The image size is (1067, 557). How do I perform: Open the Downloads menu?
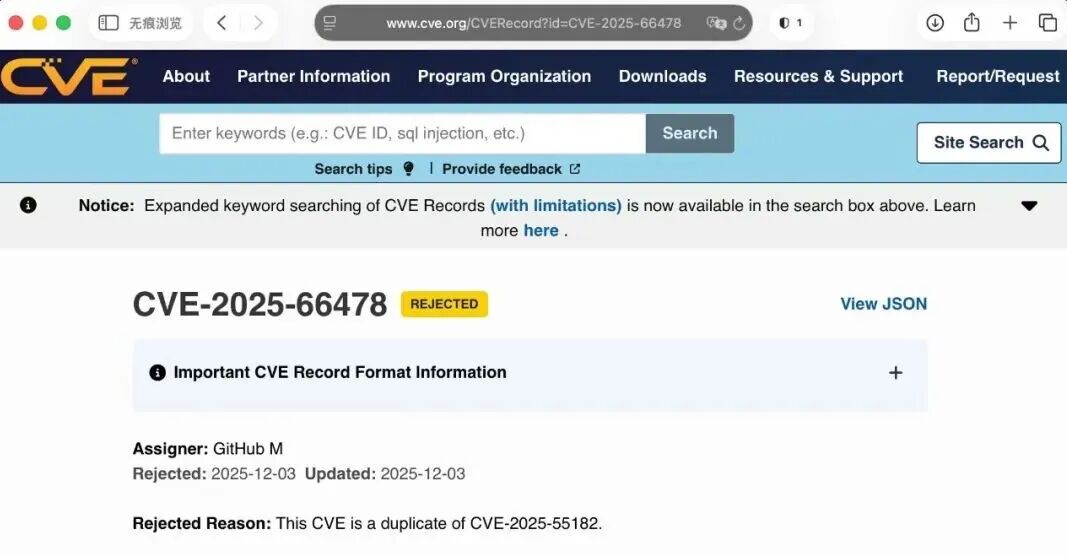point(662,76)
